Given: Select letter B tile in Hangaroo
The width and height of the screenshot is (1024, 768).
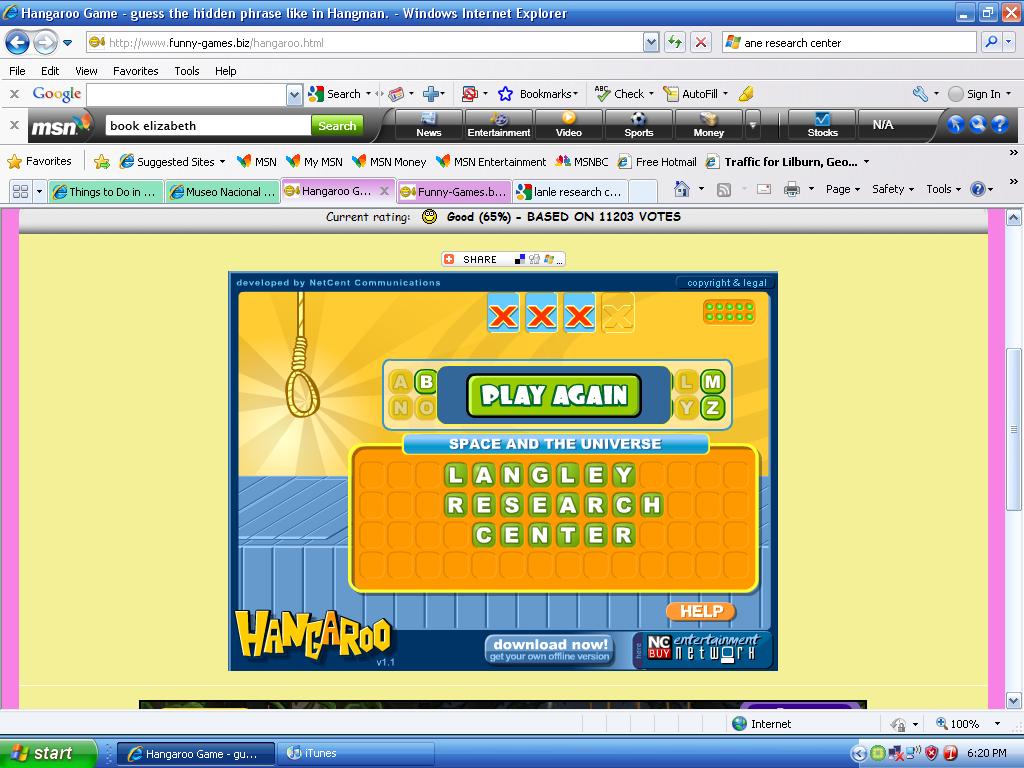Looking at the screenshot, I should [x=426, y=381].
